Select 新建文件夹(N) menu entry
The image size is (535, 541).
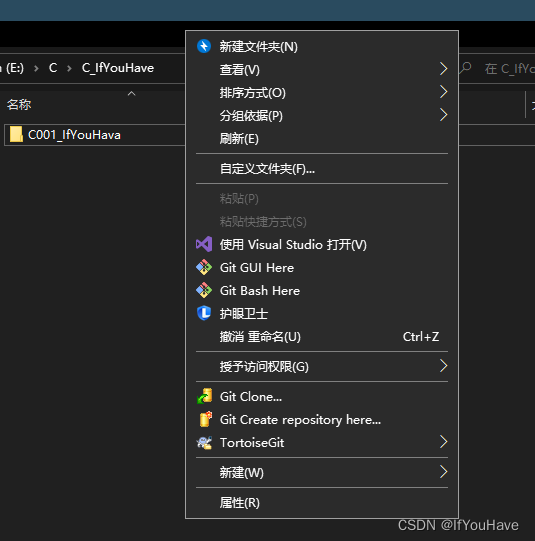point(322,47)
